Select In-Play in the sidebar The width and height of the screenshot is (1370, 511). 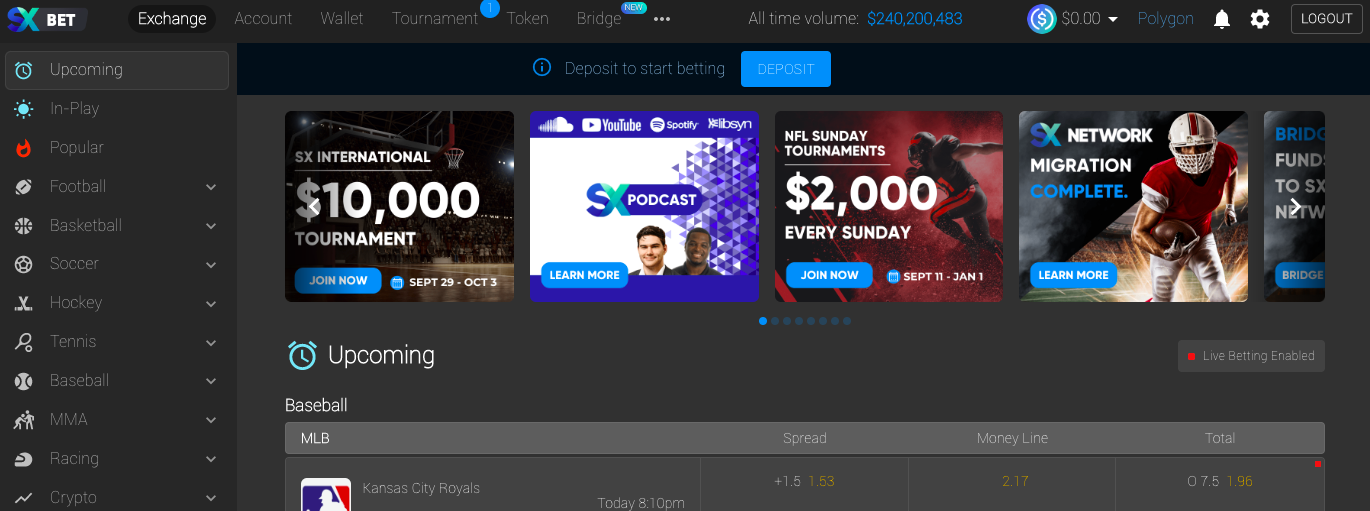coord(117,109)
